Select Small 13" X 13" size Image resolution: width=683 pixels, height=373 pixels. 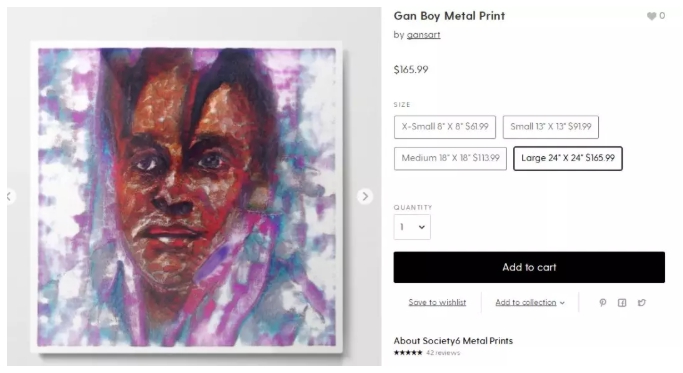tap(551, 127)
